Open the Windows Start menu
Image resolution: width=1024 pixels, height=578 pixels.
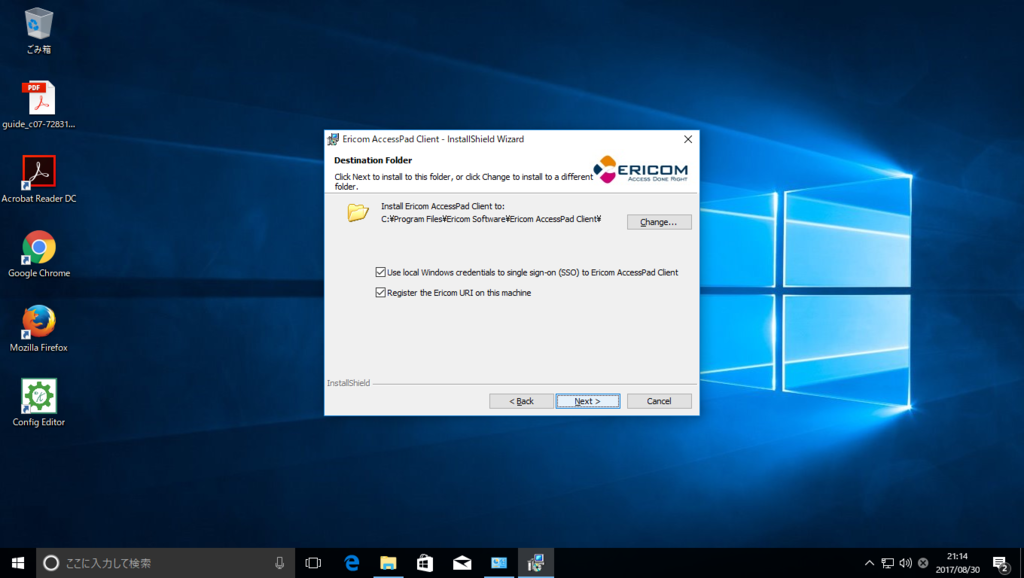(18, 563)
